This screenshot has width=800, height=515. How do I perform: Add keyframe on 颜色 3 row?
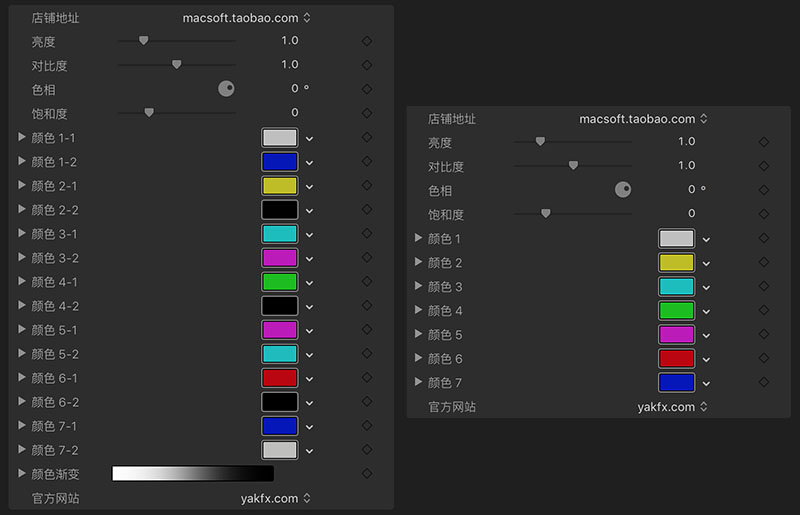tap(763, 286)
